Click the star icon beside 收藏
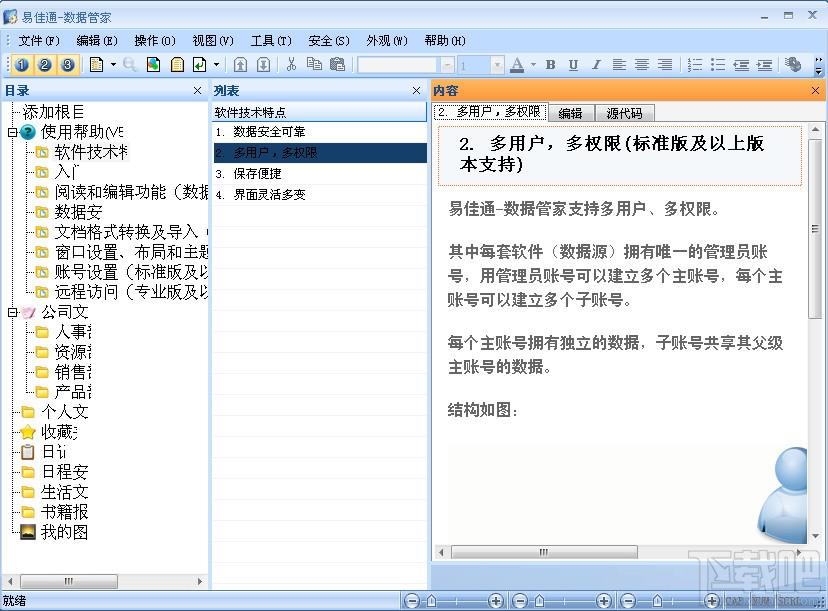Image resolution: width=828 pixels, height=611 pixels. coord(28,433)
